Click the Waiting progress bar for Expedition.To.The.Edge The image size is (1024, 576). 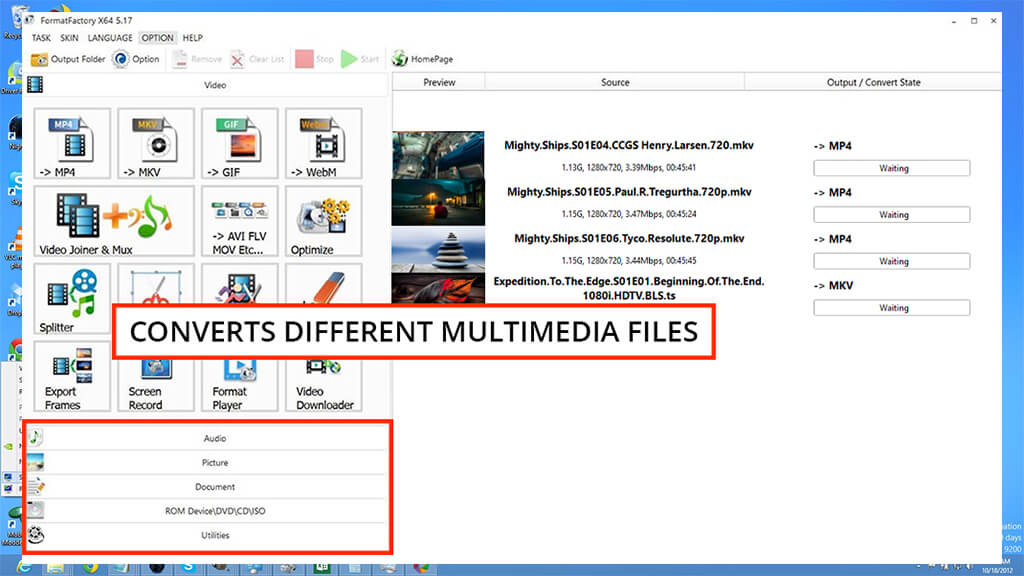tap(891, 307)
